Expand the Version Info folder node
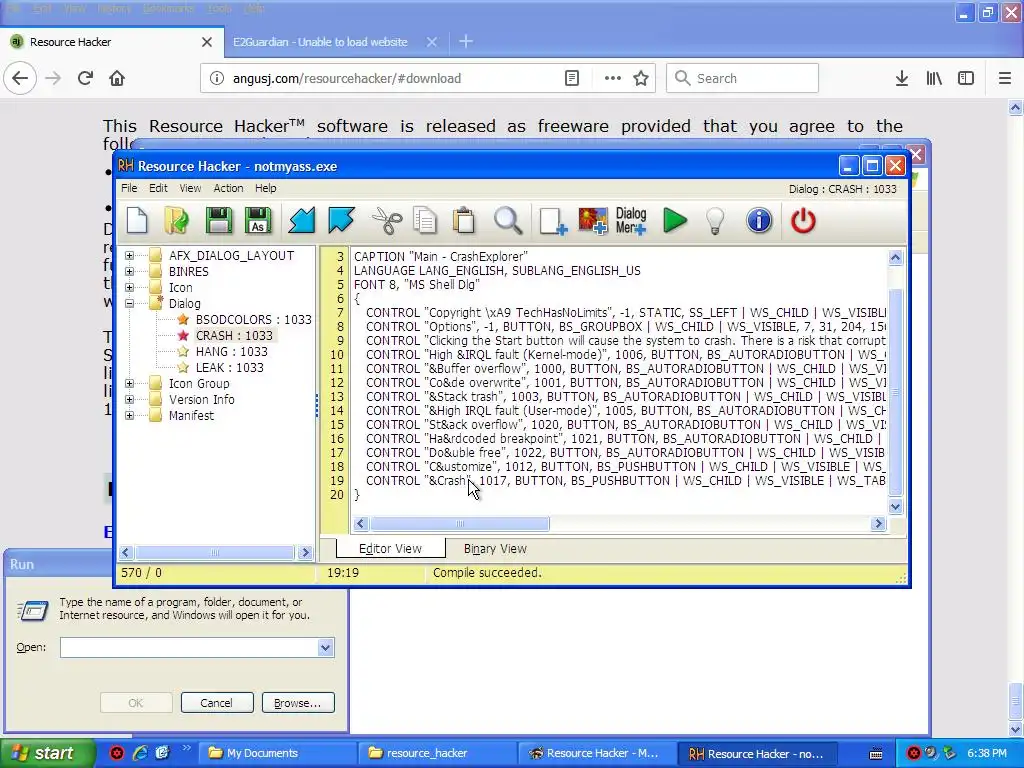This screenshot has width=1024, height=768. click(129, 400)
